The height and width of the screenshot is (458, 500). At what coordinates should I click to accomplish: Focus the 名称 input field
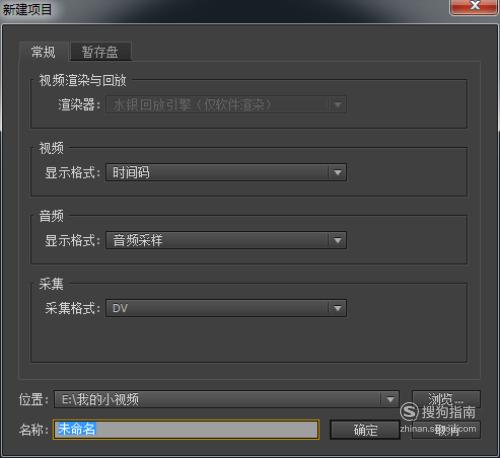[186, 429]
